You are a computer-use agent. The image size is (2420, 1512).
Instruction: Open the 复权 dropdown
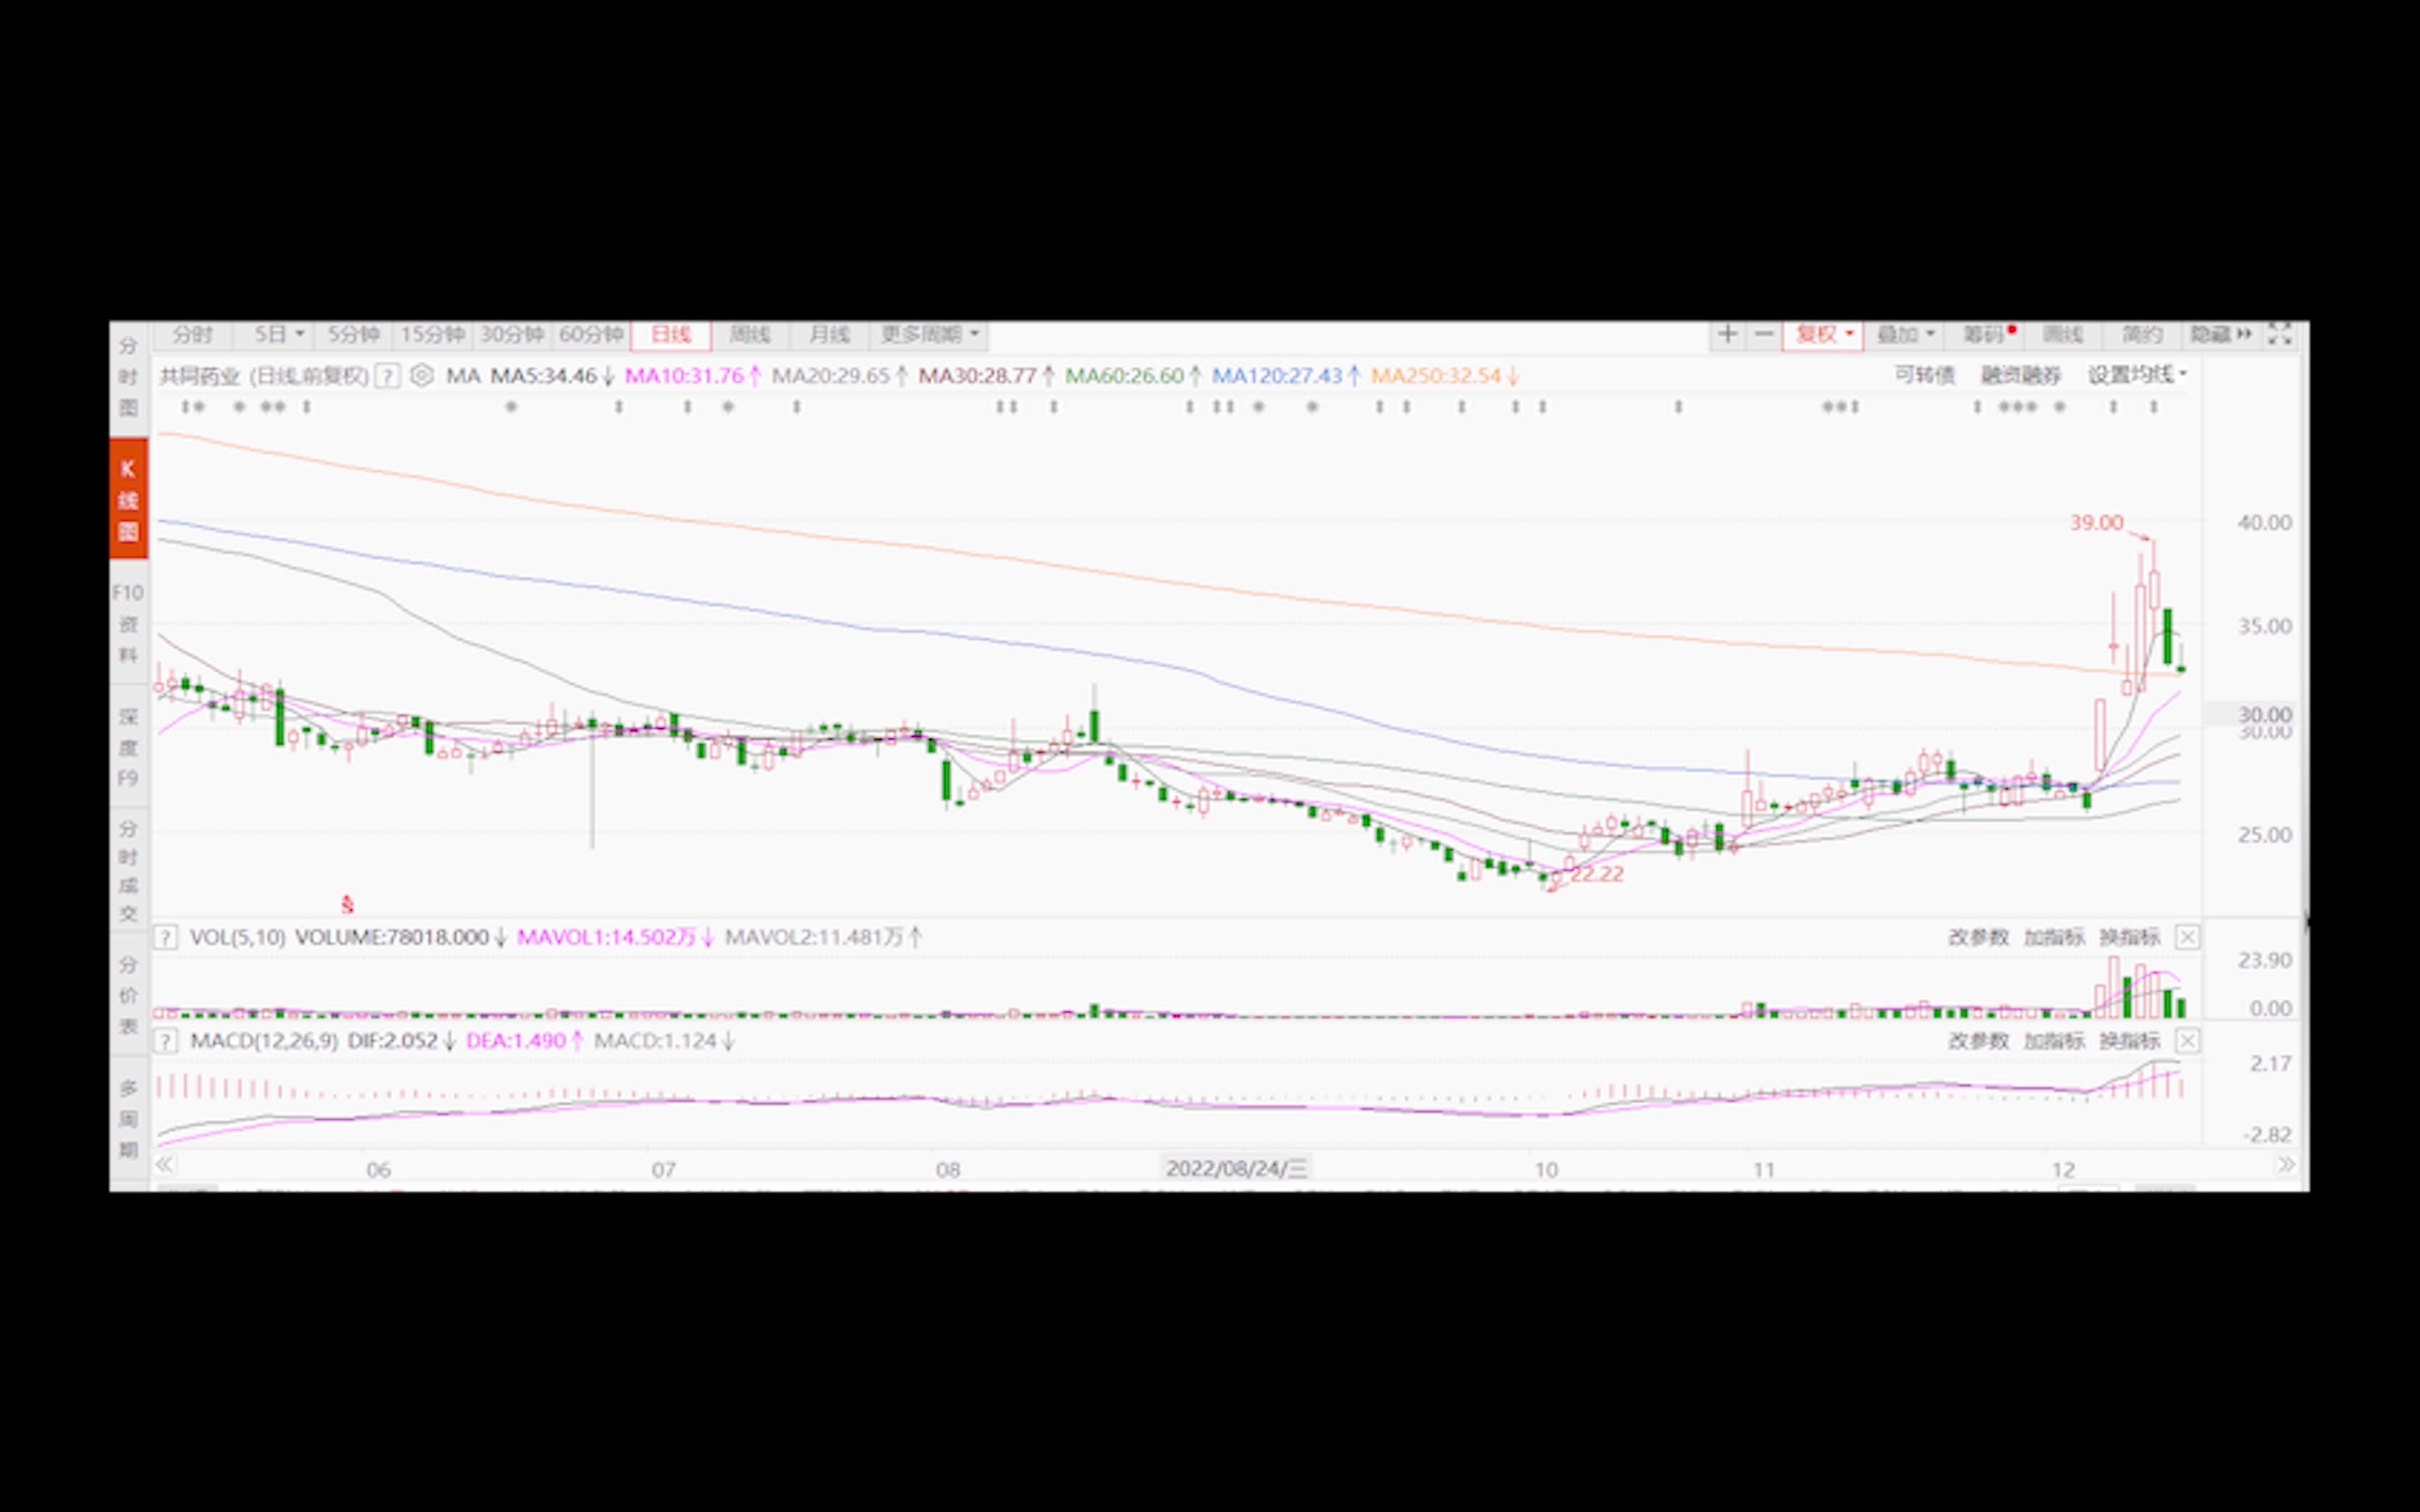1823,335
